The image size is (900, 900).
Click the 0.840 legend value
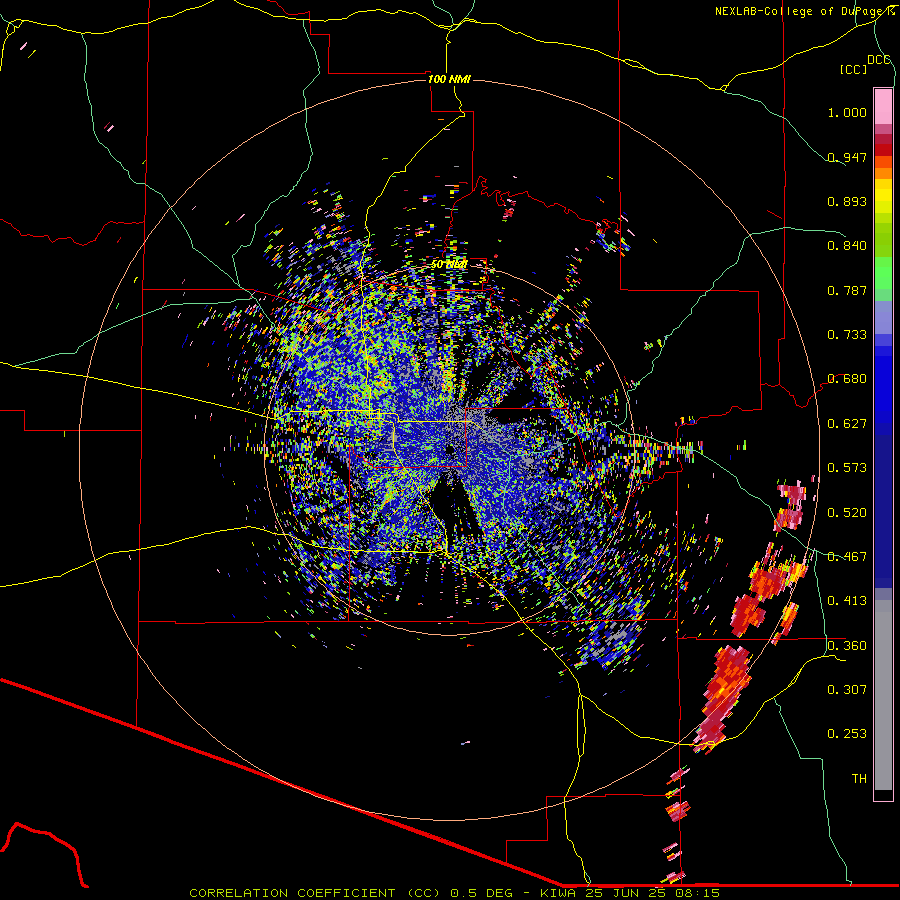pos(847,246)
